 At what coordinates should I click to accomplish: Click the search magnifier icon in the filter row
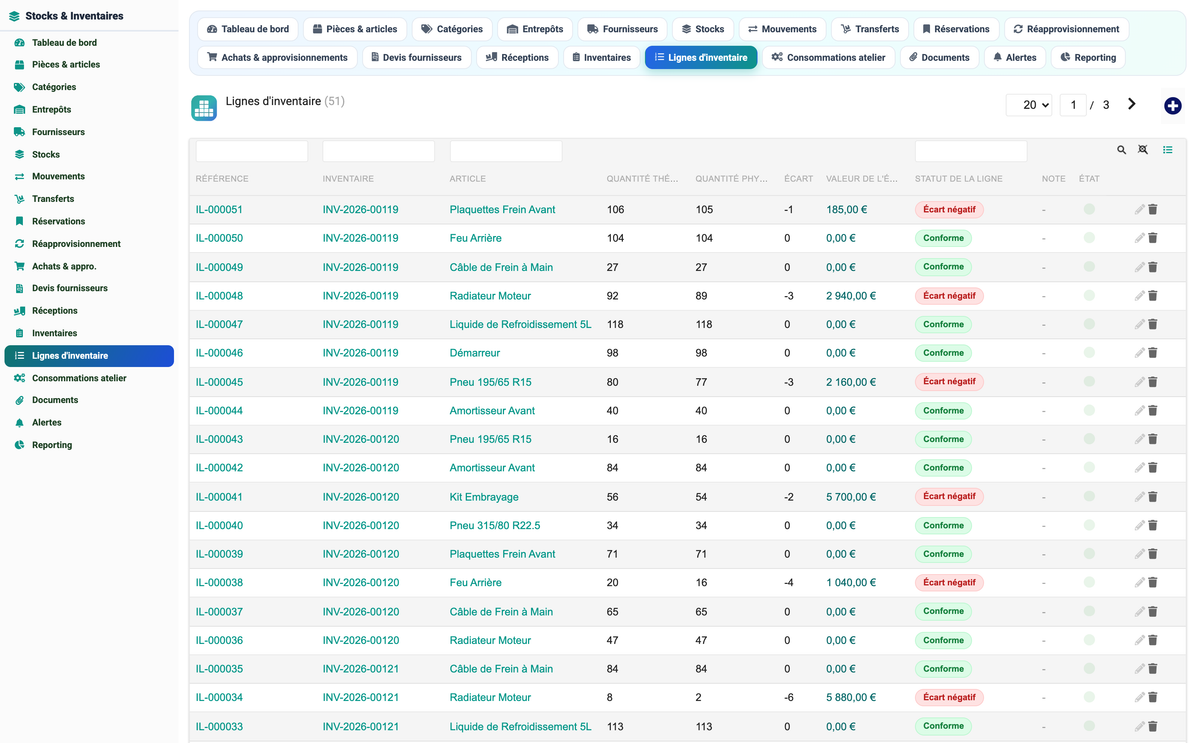(x=1121, y=150)
